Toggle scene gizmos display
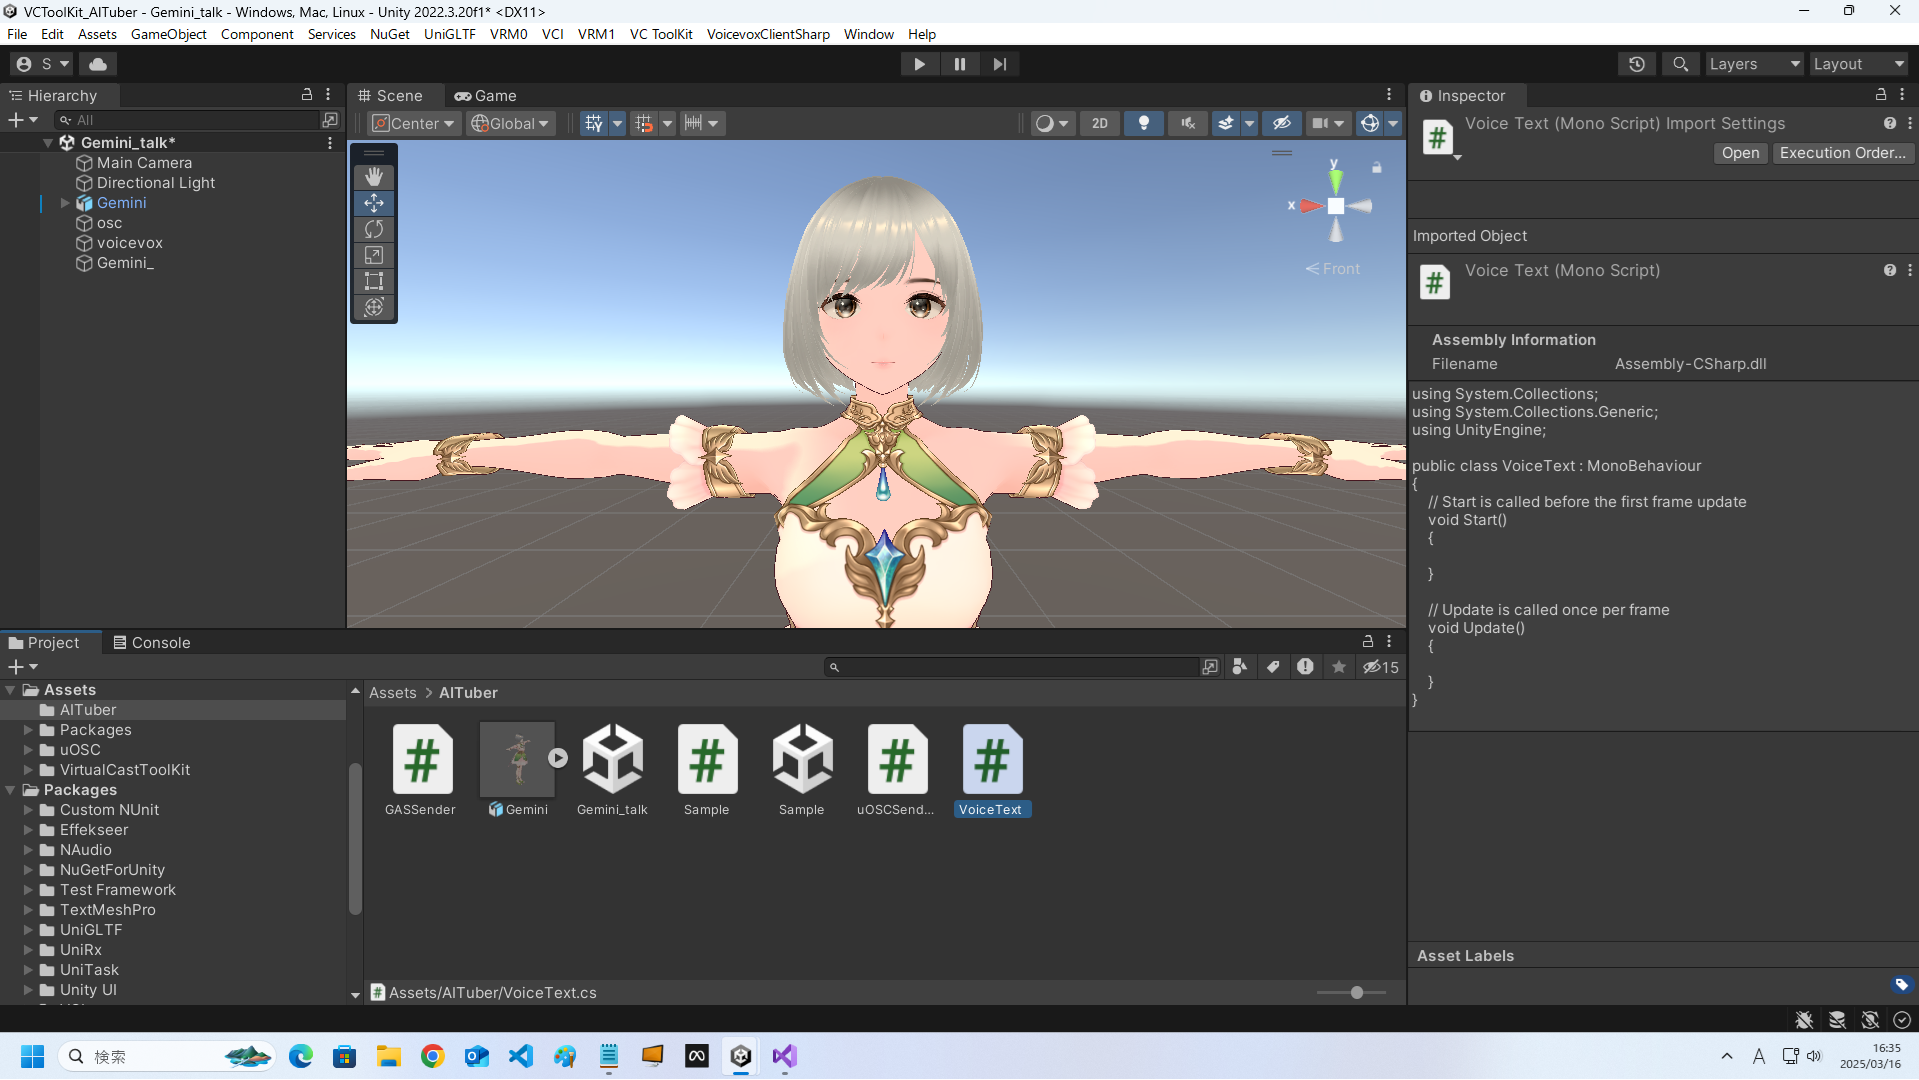 1370,123
